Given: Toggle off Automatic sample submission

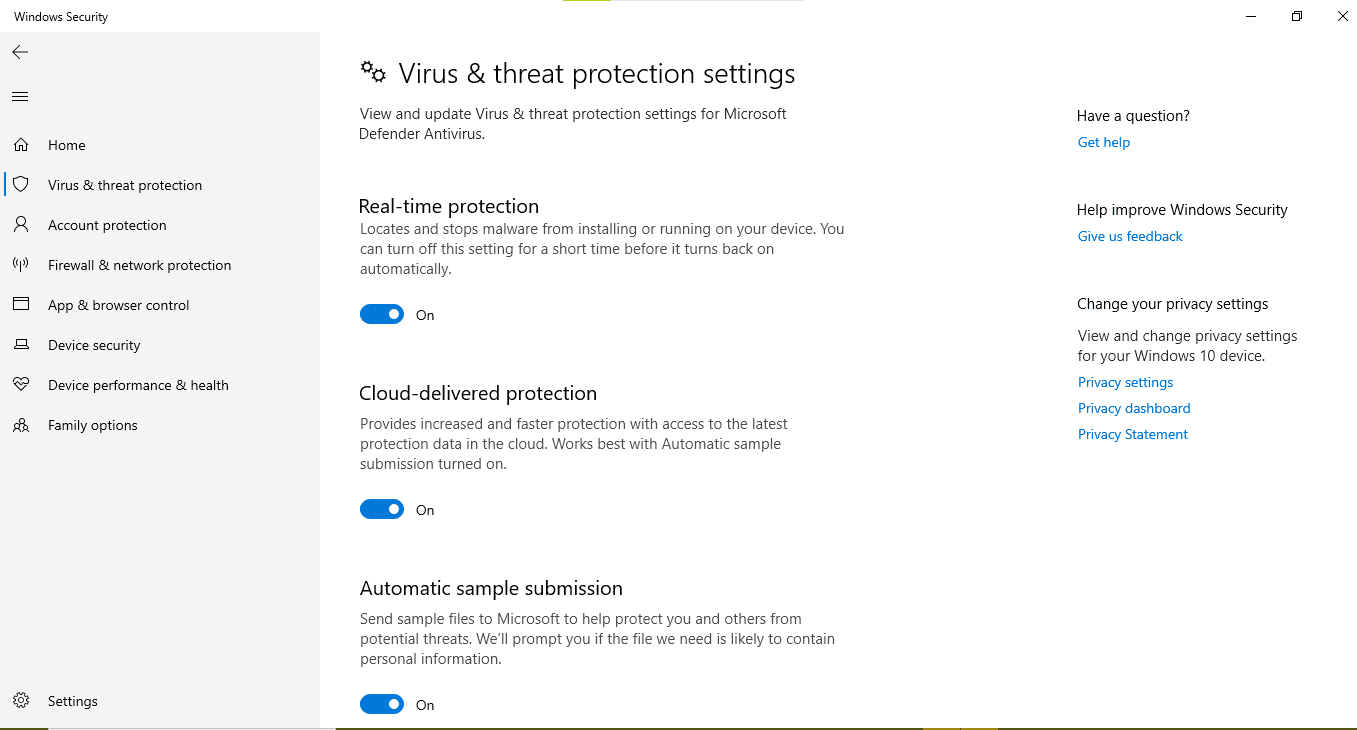Looking at the screenshot, I should (381, 704).
